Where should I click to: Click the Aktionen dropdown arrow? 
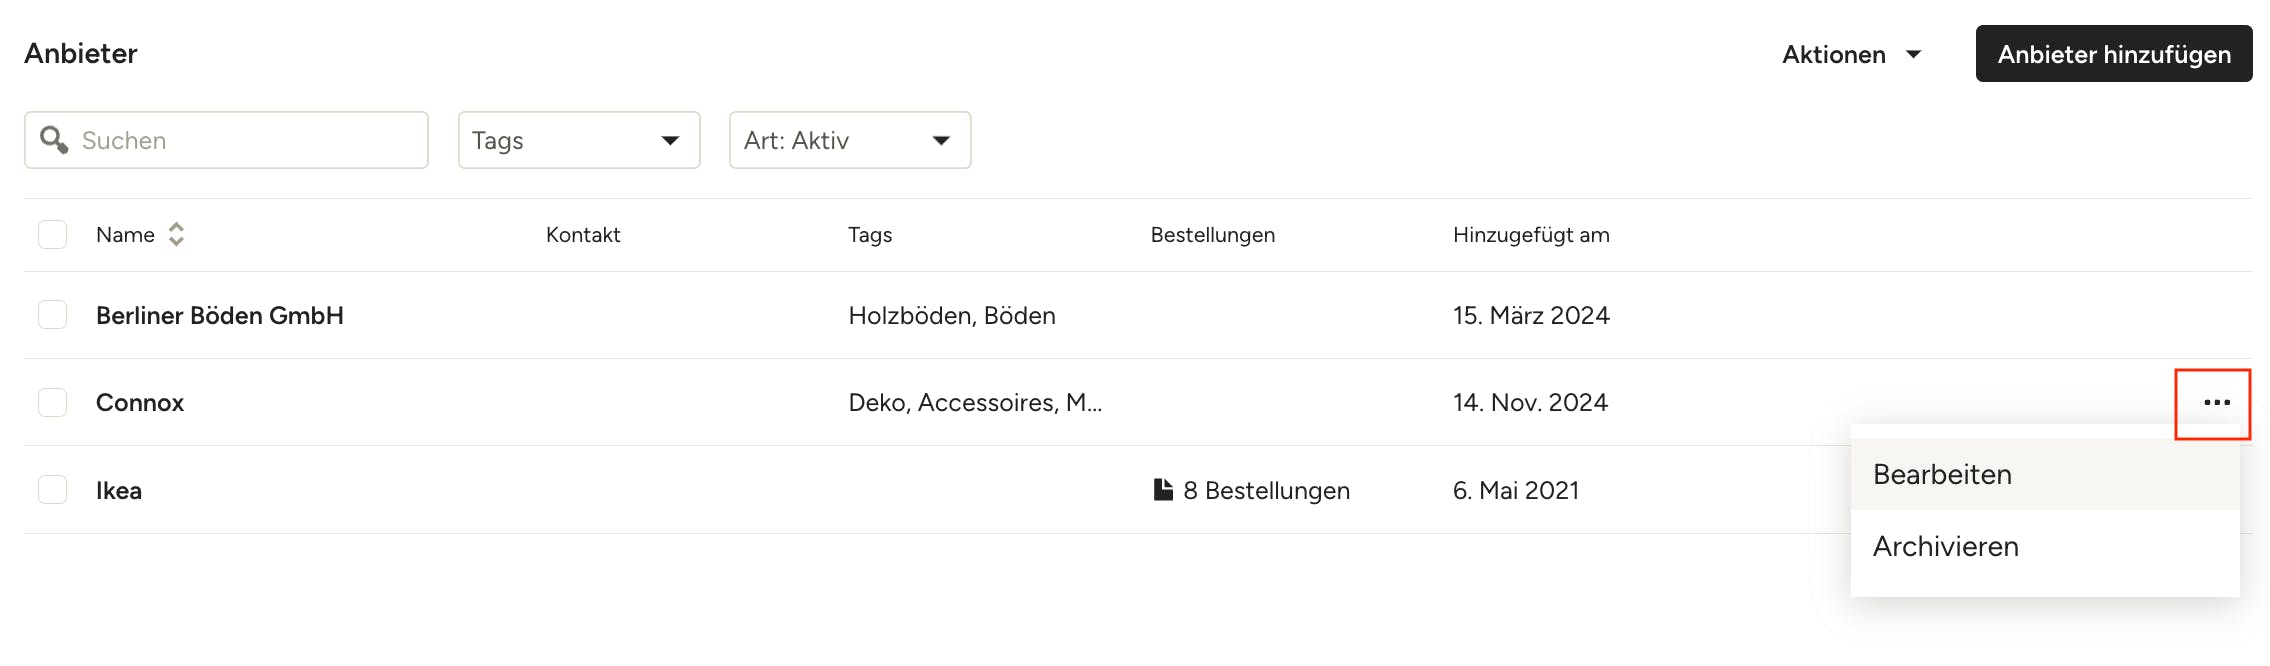1913,54
